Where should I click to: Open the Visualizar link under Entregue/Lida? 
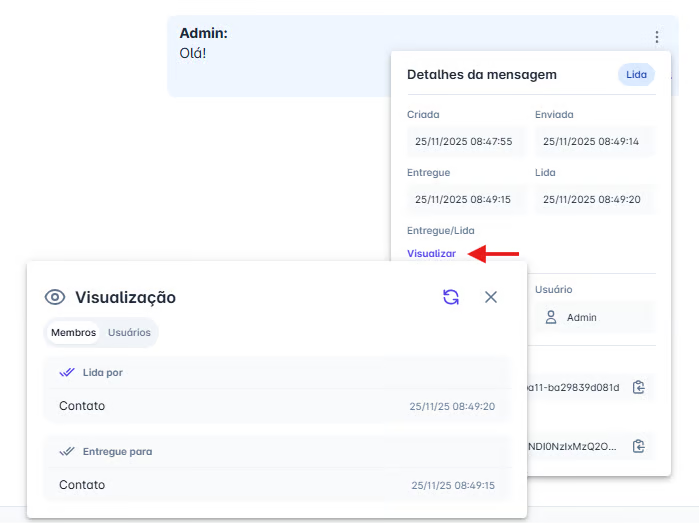pyautogui.click(x=431, y=254)
